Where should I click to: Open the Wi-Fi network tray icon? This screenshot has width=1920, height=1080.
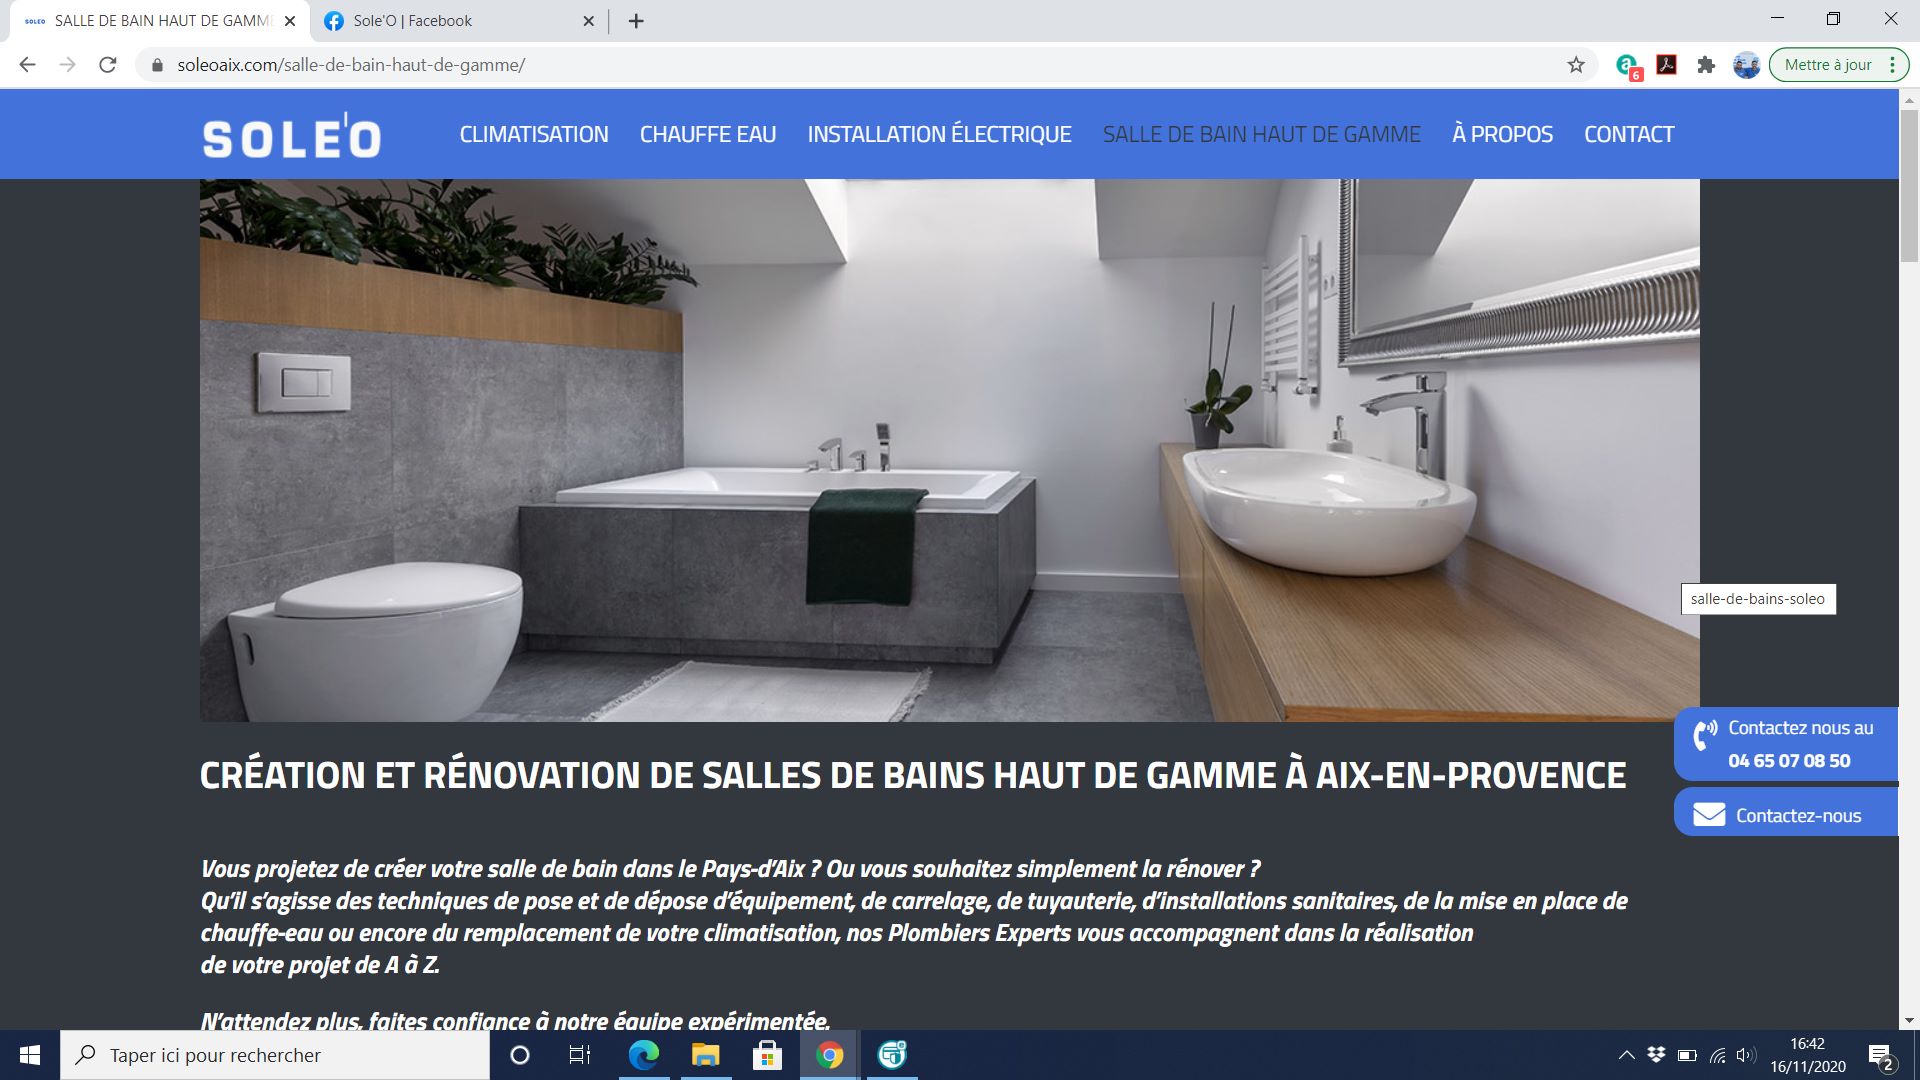1717,1055
